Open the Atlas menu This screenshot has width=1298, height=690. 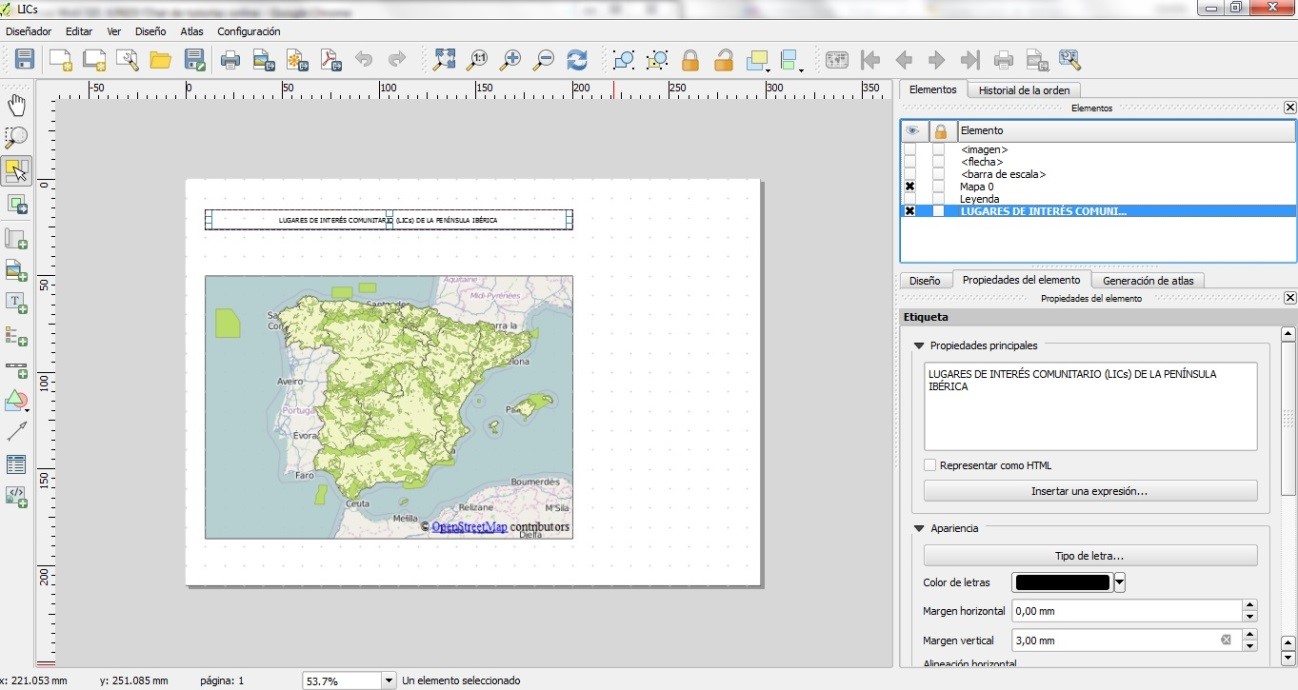click(192, 31)
